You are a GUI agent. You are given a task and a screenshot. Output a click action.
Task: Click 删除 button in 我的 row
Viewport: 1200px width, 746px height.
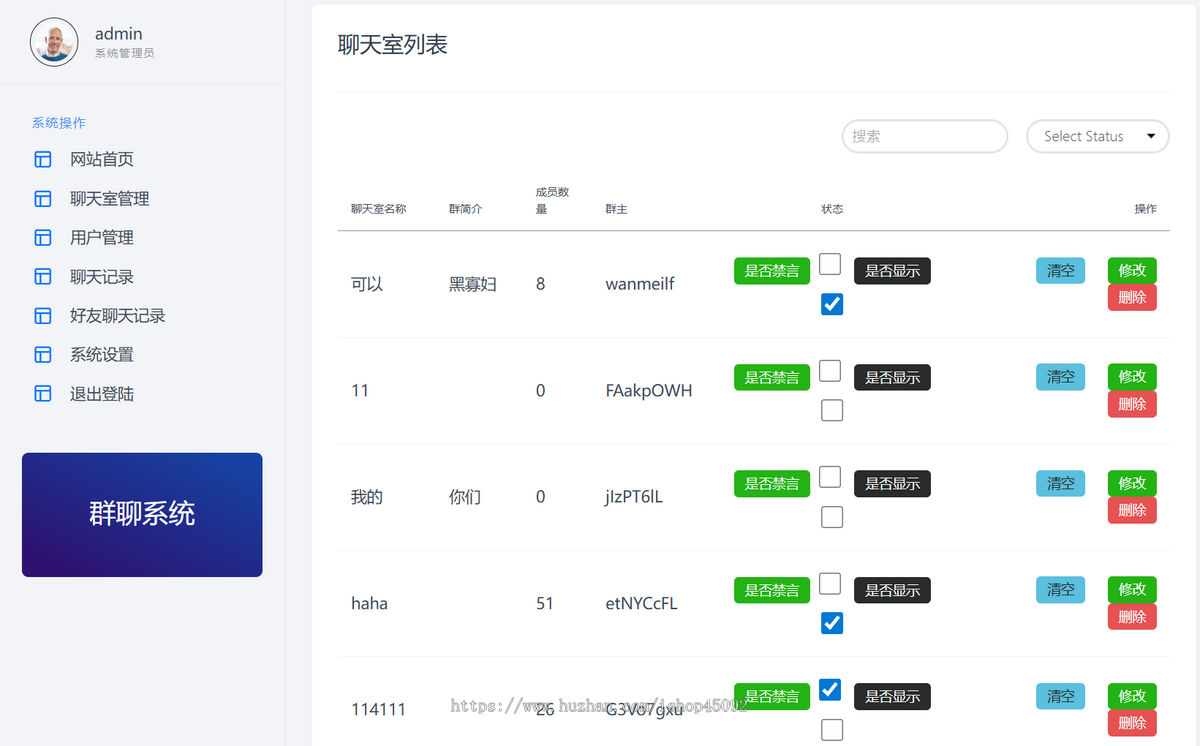[1132, 510]
